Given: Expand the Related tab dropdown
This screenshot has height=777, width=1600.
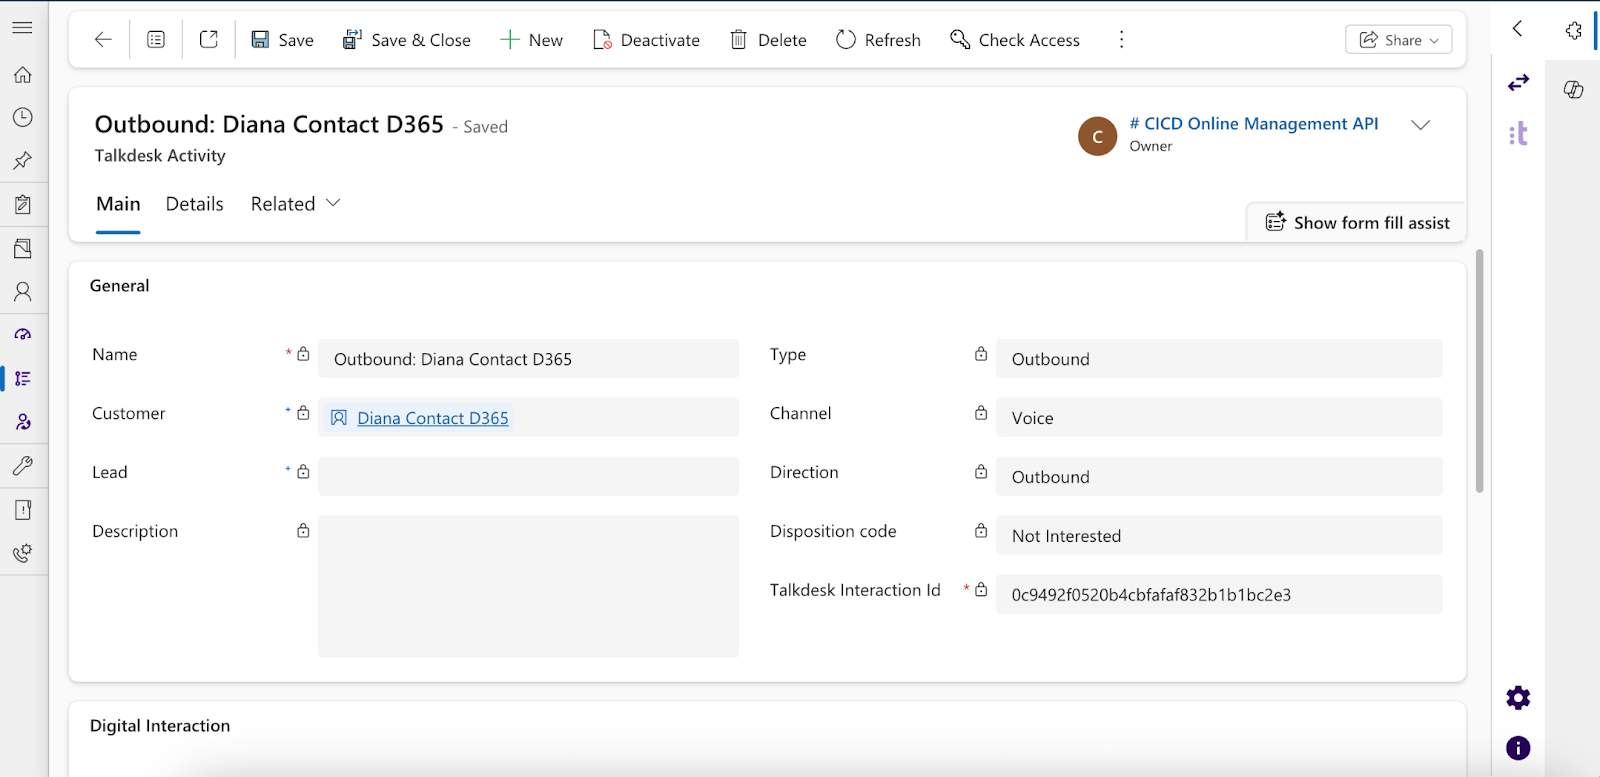Looking at the screenshot, I should click(x=295, y=204).
